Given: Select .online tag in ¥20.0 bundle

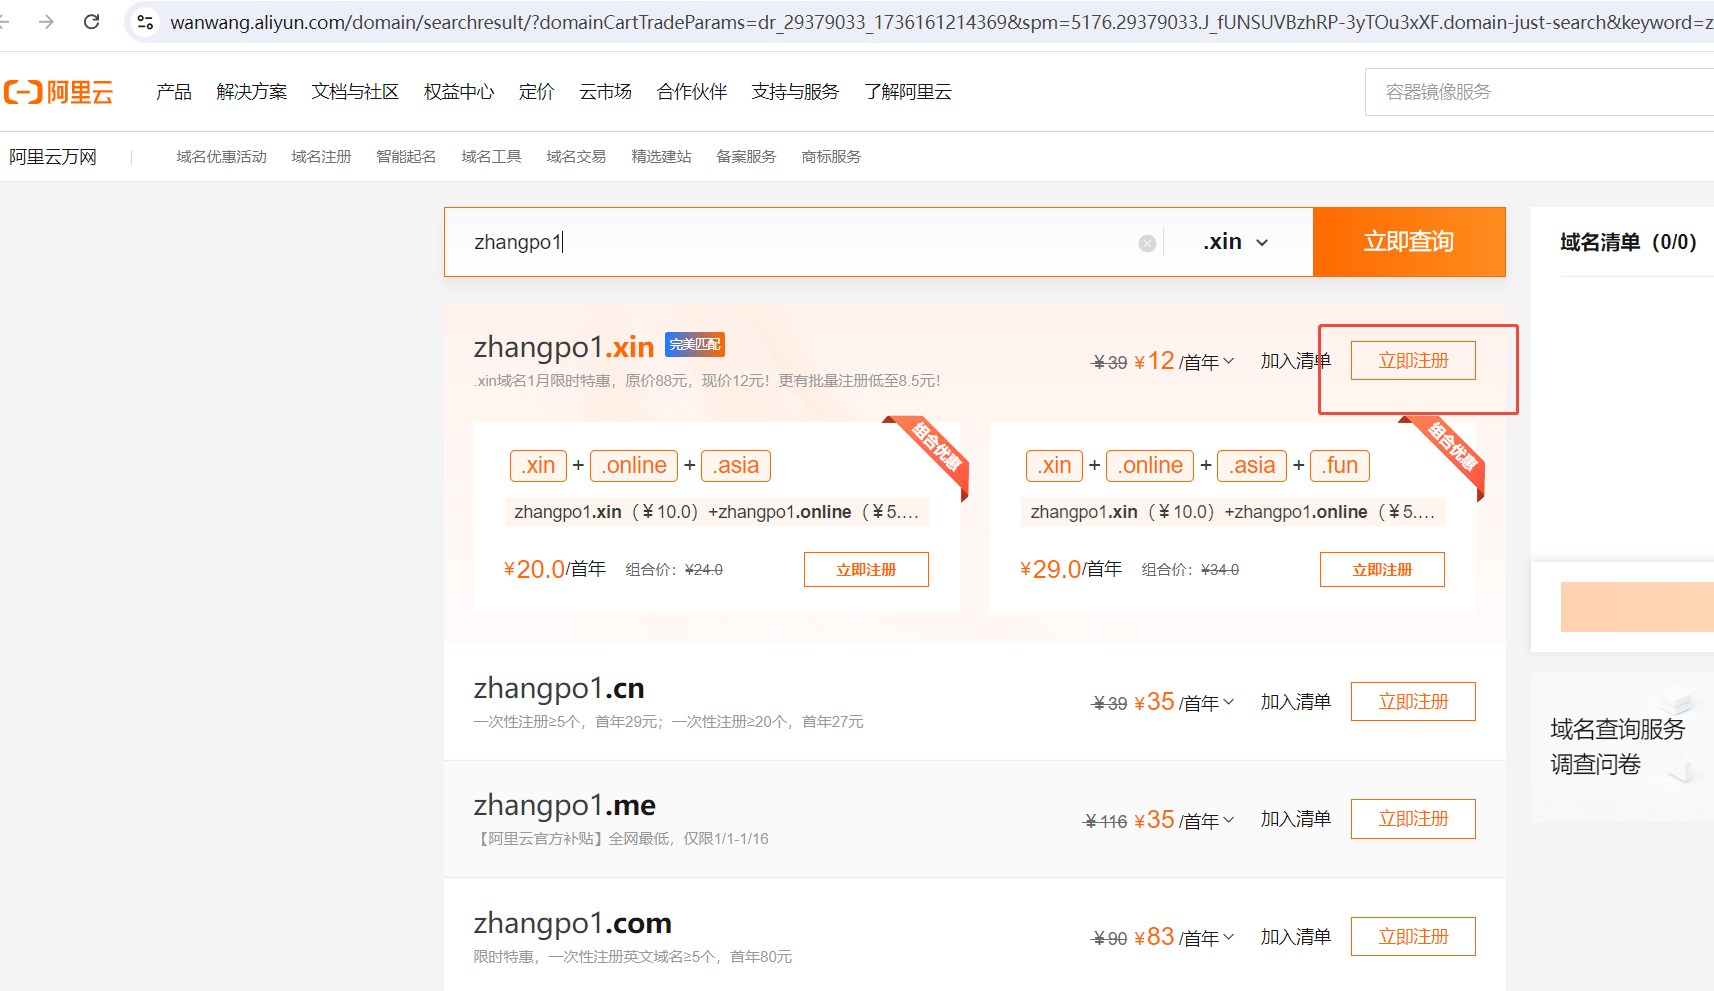Looking at the screenshot, I should (x=634, y=466).
